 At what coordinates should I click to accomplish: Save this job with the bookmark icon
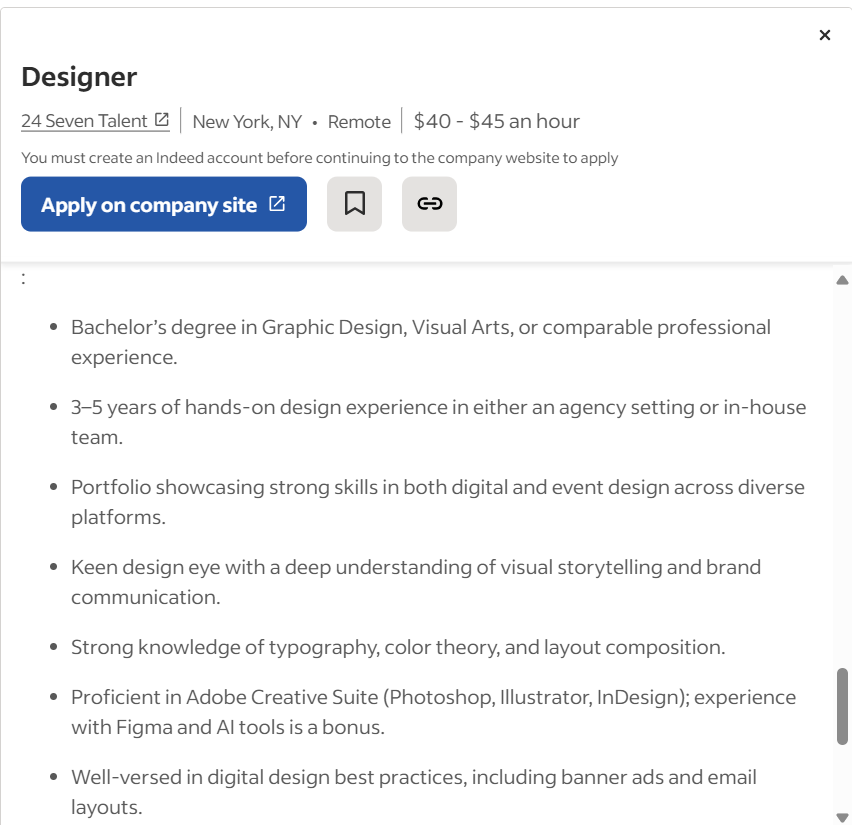click(354, 204)
